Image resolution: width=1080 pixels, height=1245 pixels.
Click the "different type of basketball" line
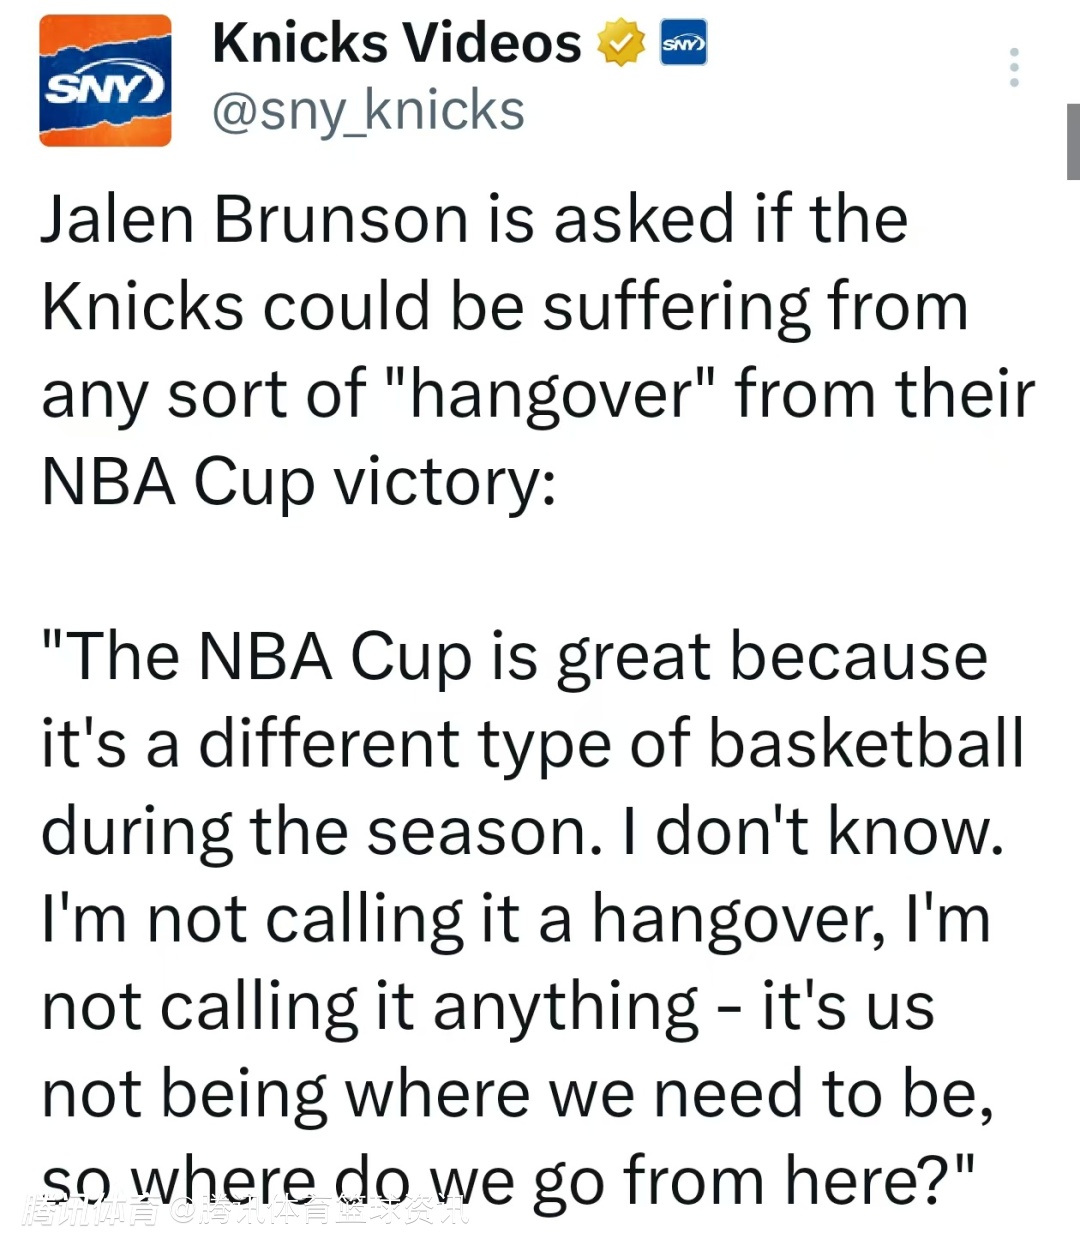pos(610,744)
